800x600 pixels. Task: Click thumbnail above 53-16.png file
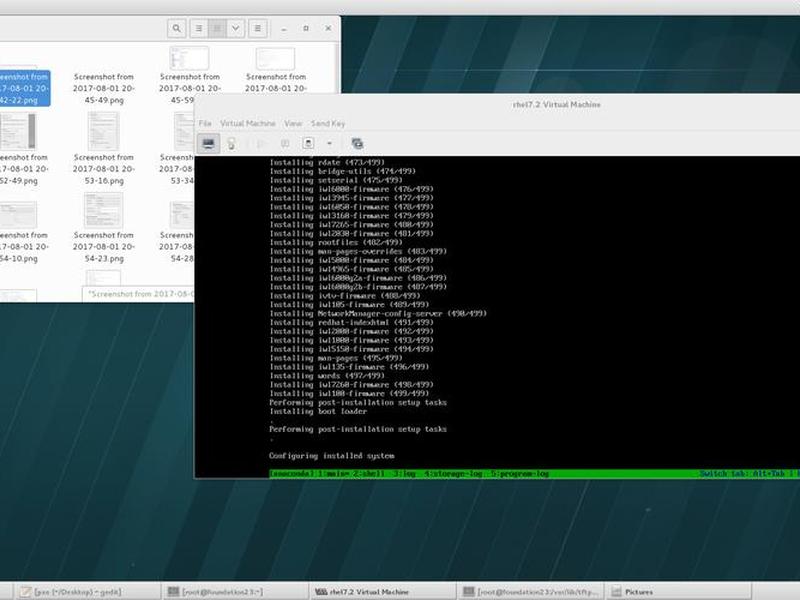point(104,131)
